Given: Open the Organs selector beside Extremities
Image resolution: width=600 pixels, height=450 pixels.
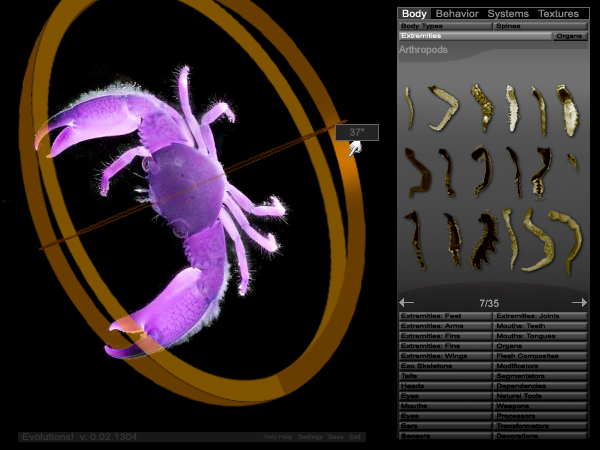Looking at the screenshot, I should 569,36.
